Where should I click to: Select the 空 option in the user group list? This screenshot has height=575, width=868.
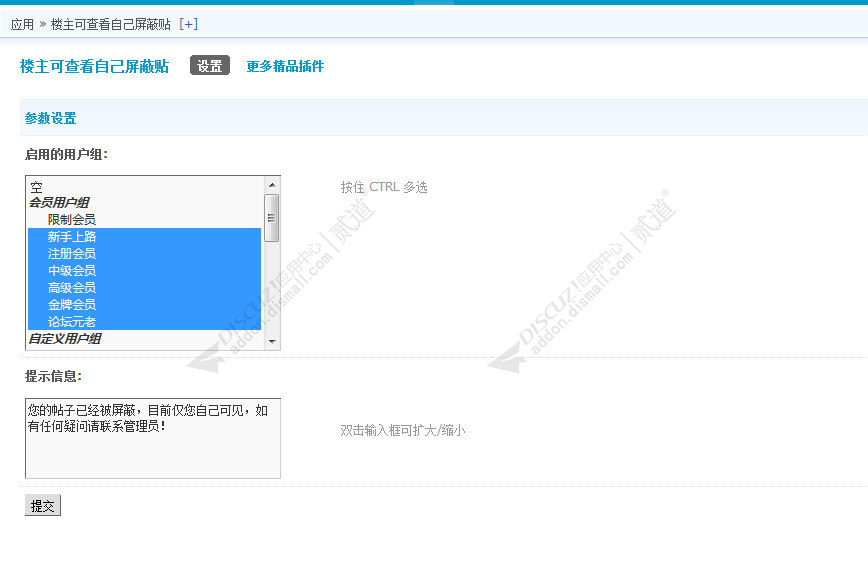[144, 187]
